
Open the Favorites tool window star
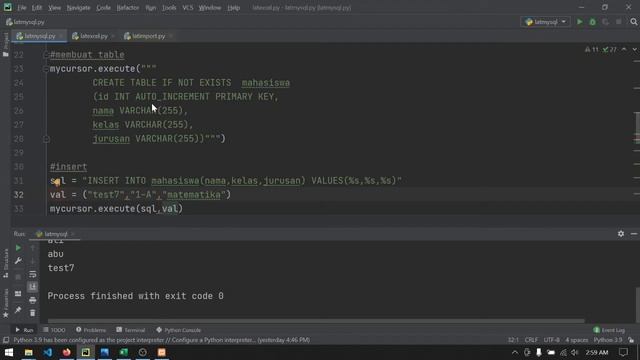[5, 303]
